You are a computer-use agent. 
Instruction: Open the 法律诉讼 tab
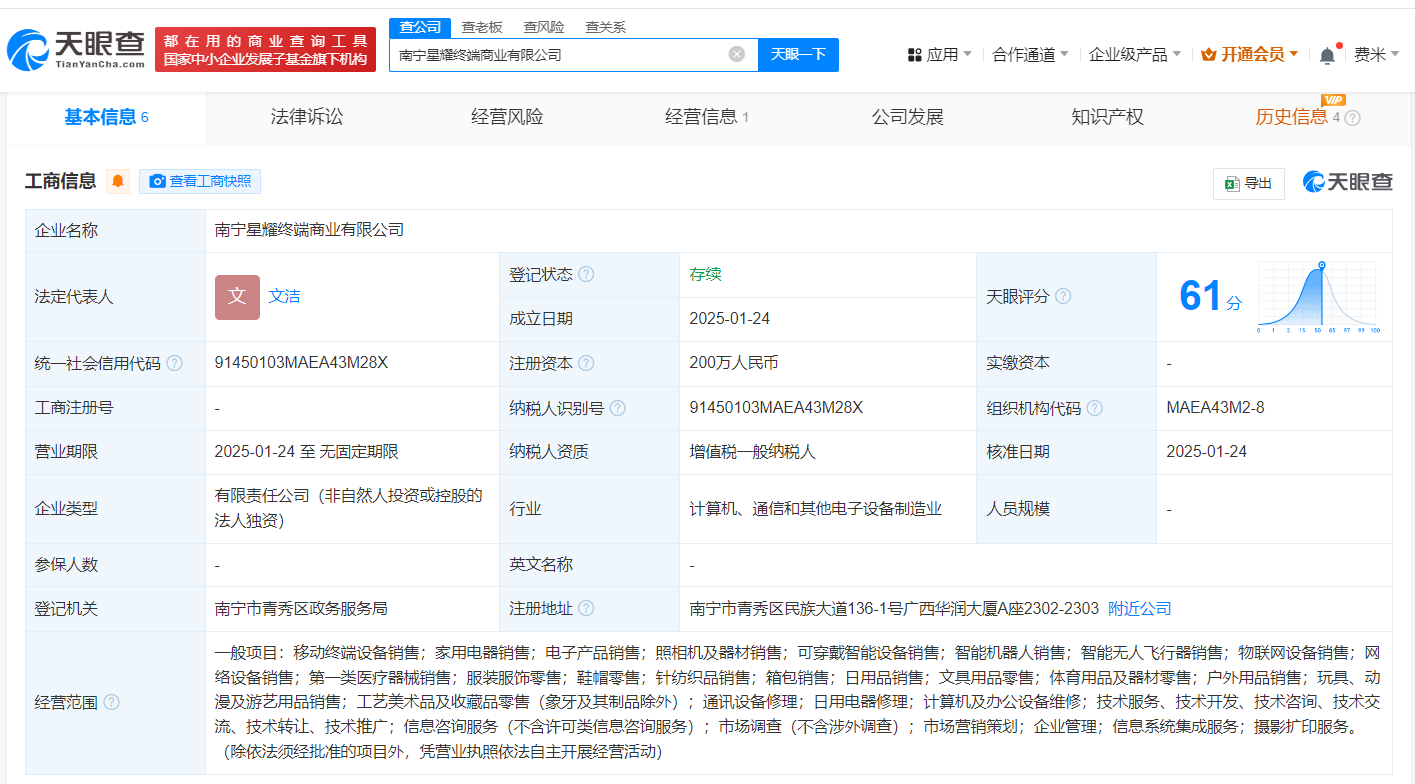(x=305, y=116)
